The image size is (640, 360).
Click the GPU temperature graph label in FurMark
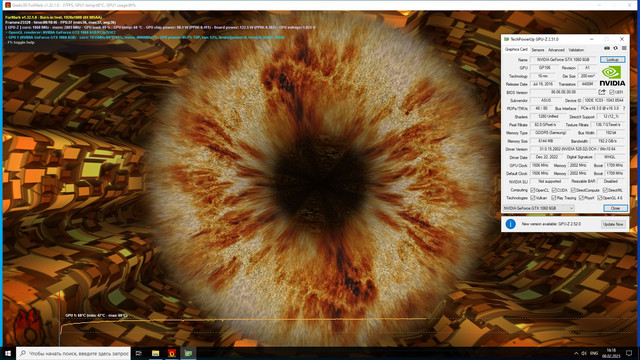(96, 316)
